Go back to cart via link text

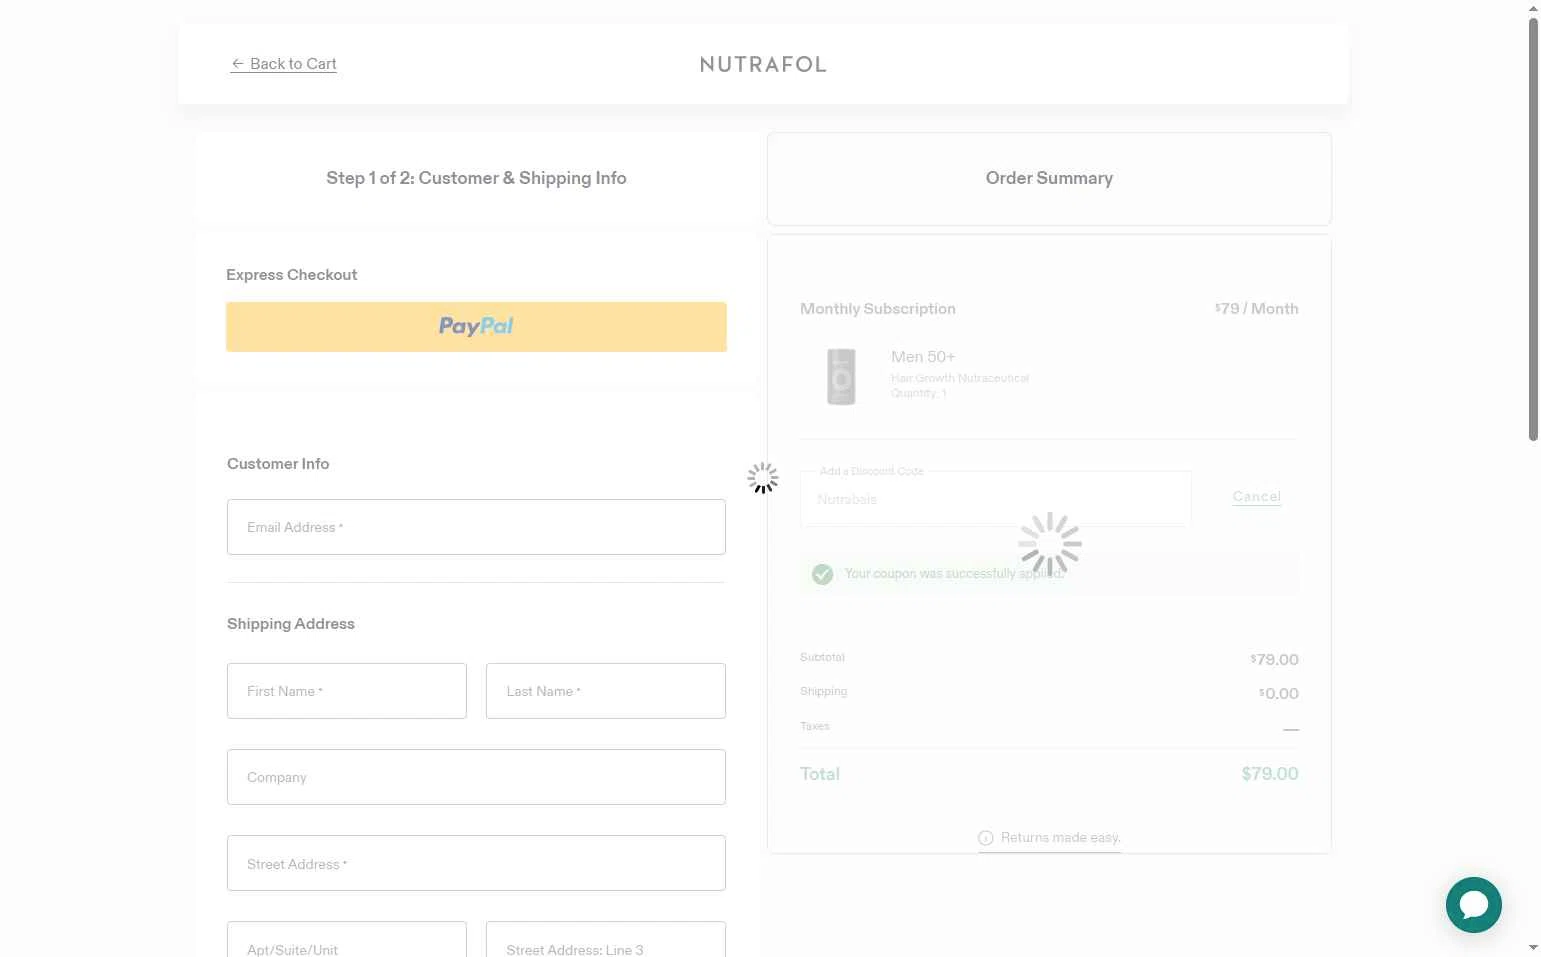(x=293, y=64)
